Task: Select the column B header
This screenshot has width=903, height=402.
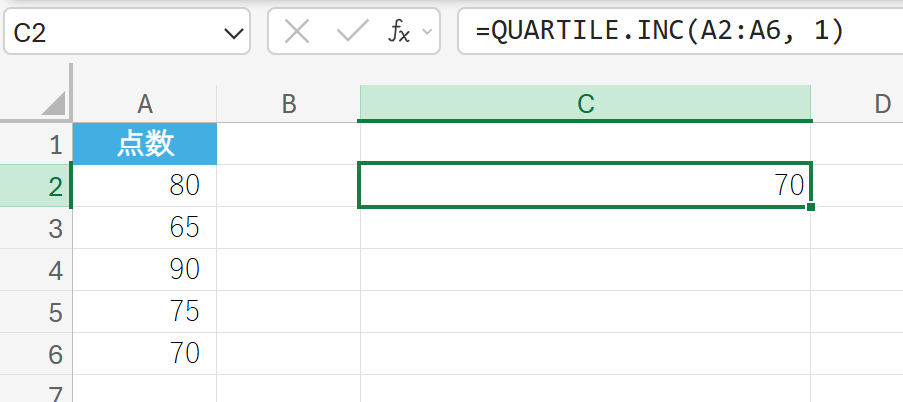Action: (x=288, y=103)
